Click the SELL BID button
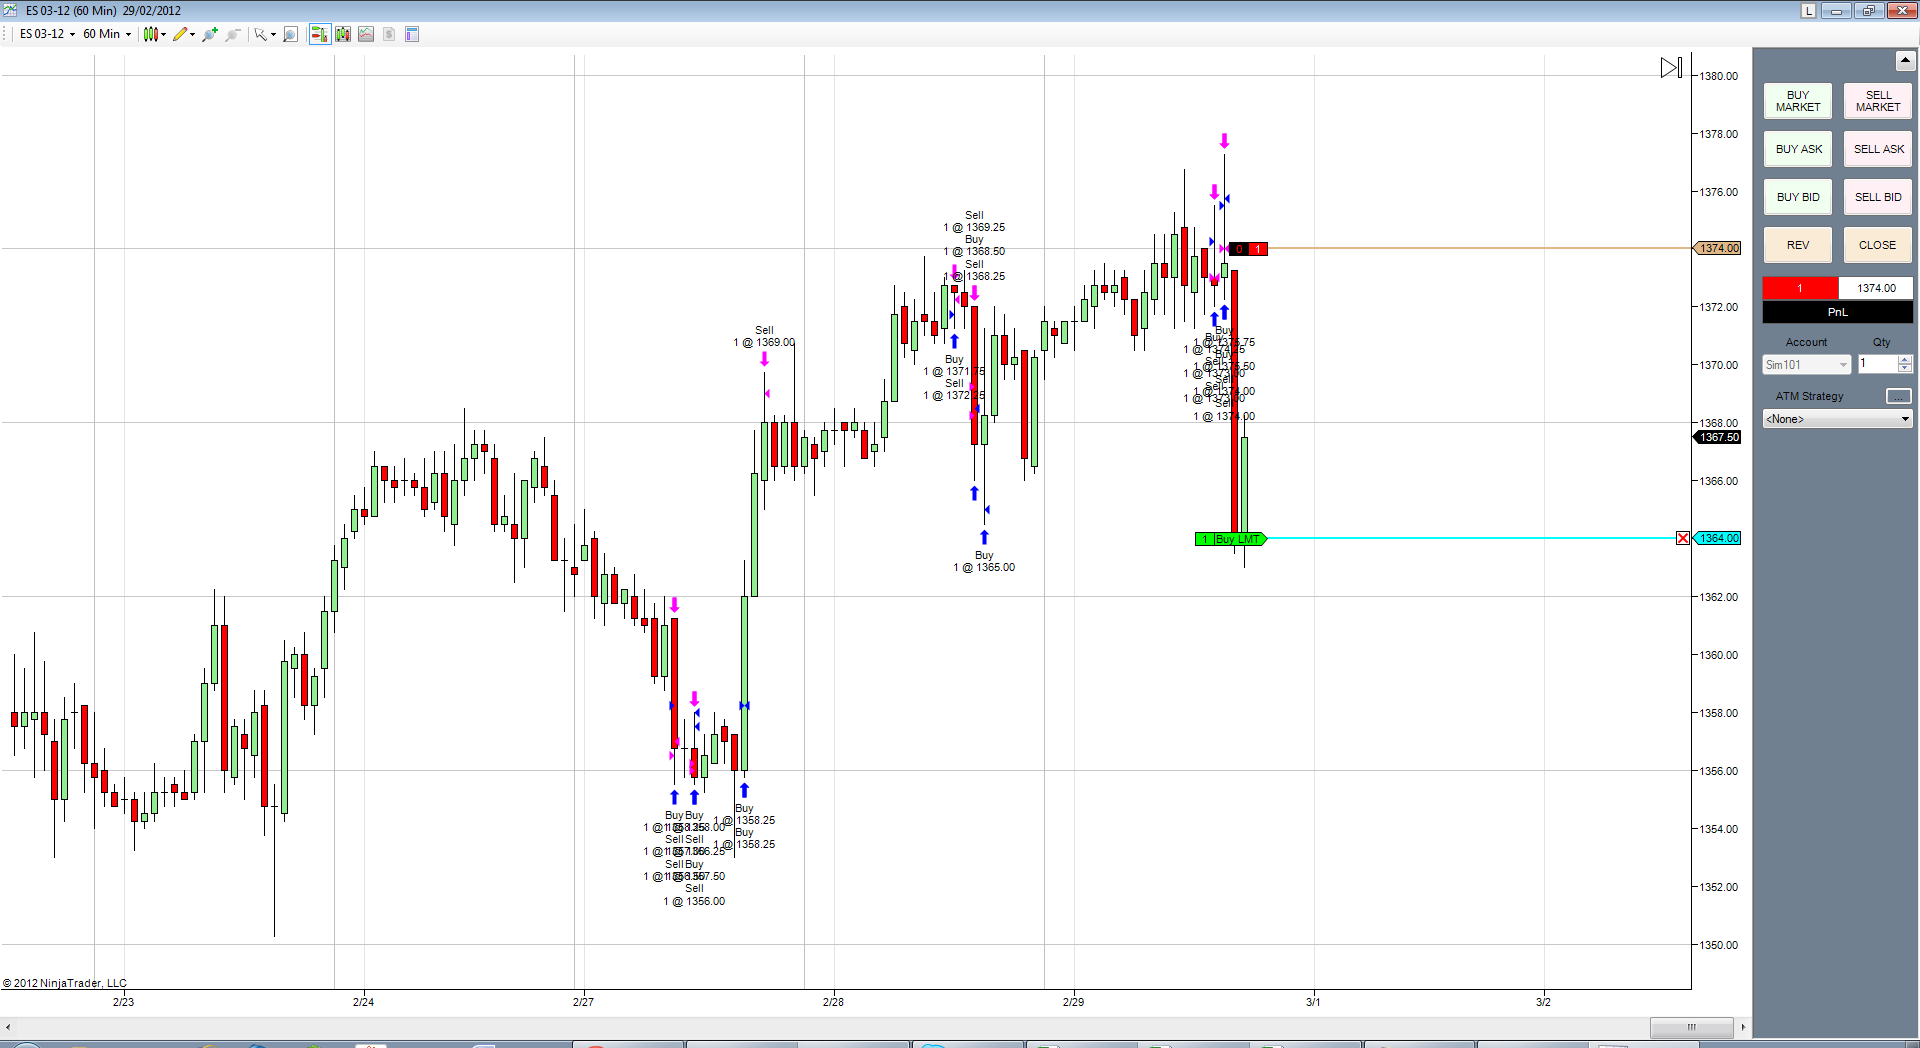The height and width of the screenshot is (1048, 1920). (1878, 197)
